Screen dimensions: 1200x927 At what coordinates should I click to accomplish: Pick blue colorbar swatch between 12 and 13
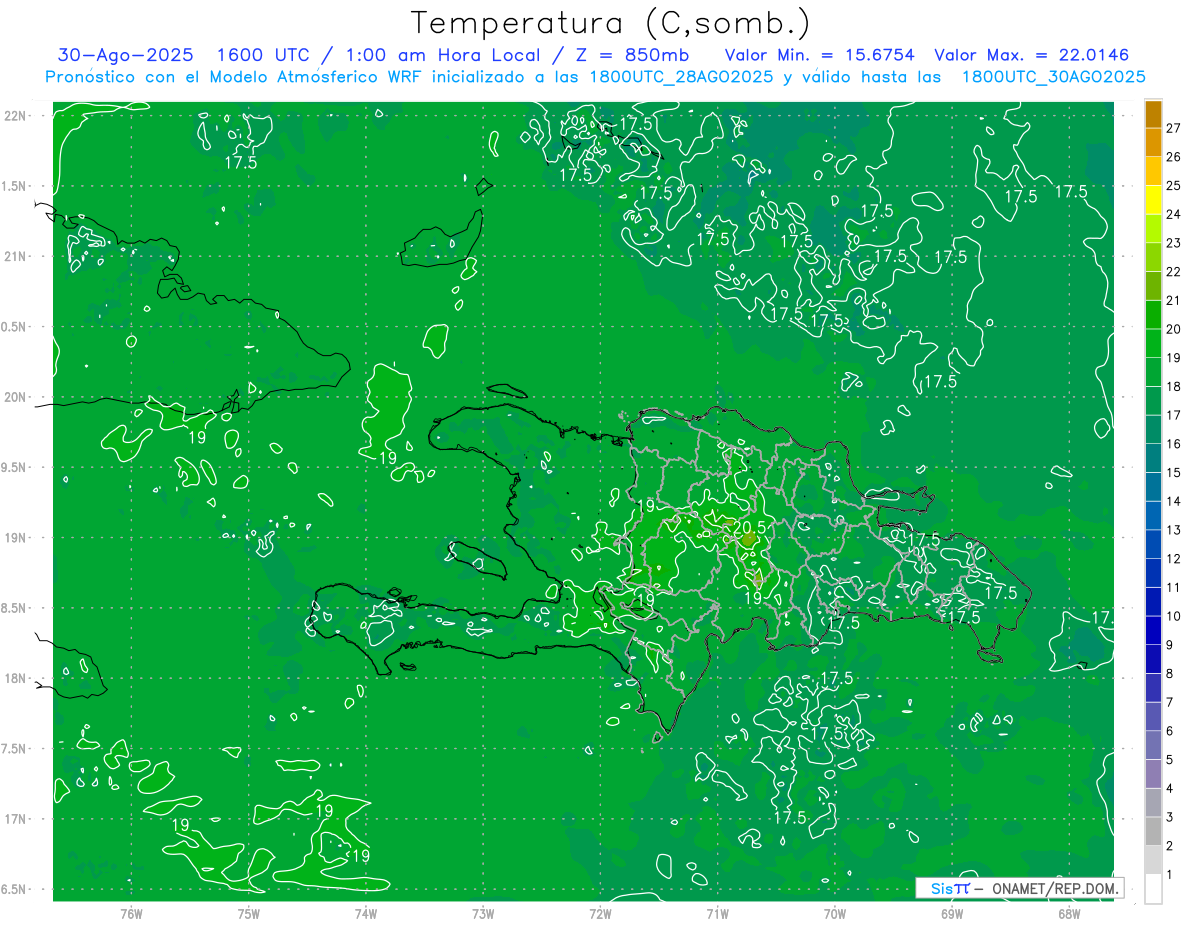[x=1153, y=544]
